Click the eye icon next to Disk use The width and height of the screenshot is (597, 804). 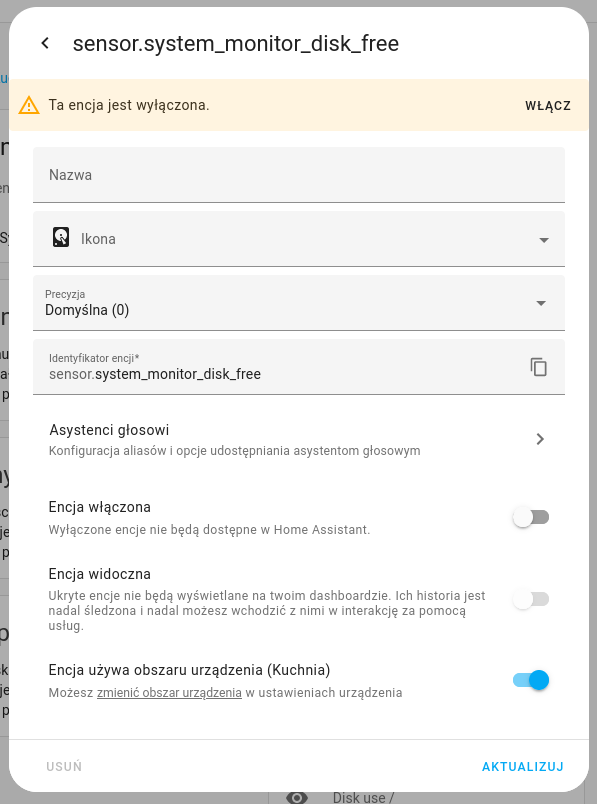[297, 797]
